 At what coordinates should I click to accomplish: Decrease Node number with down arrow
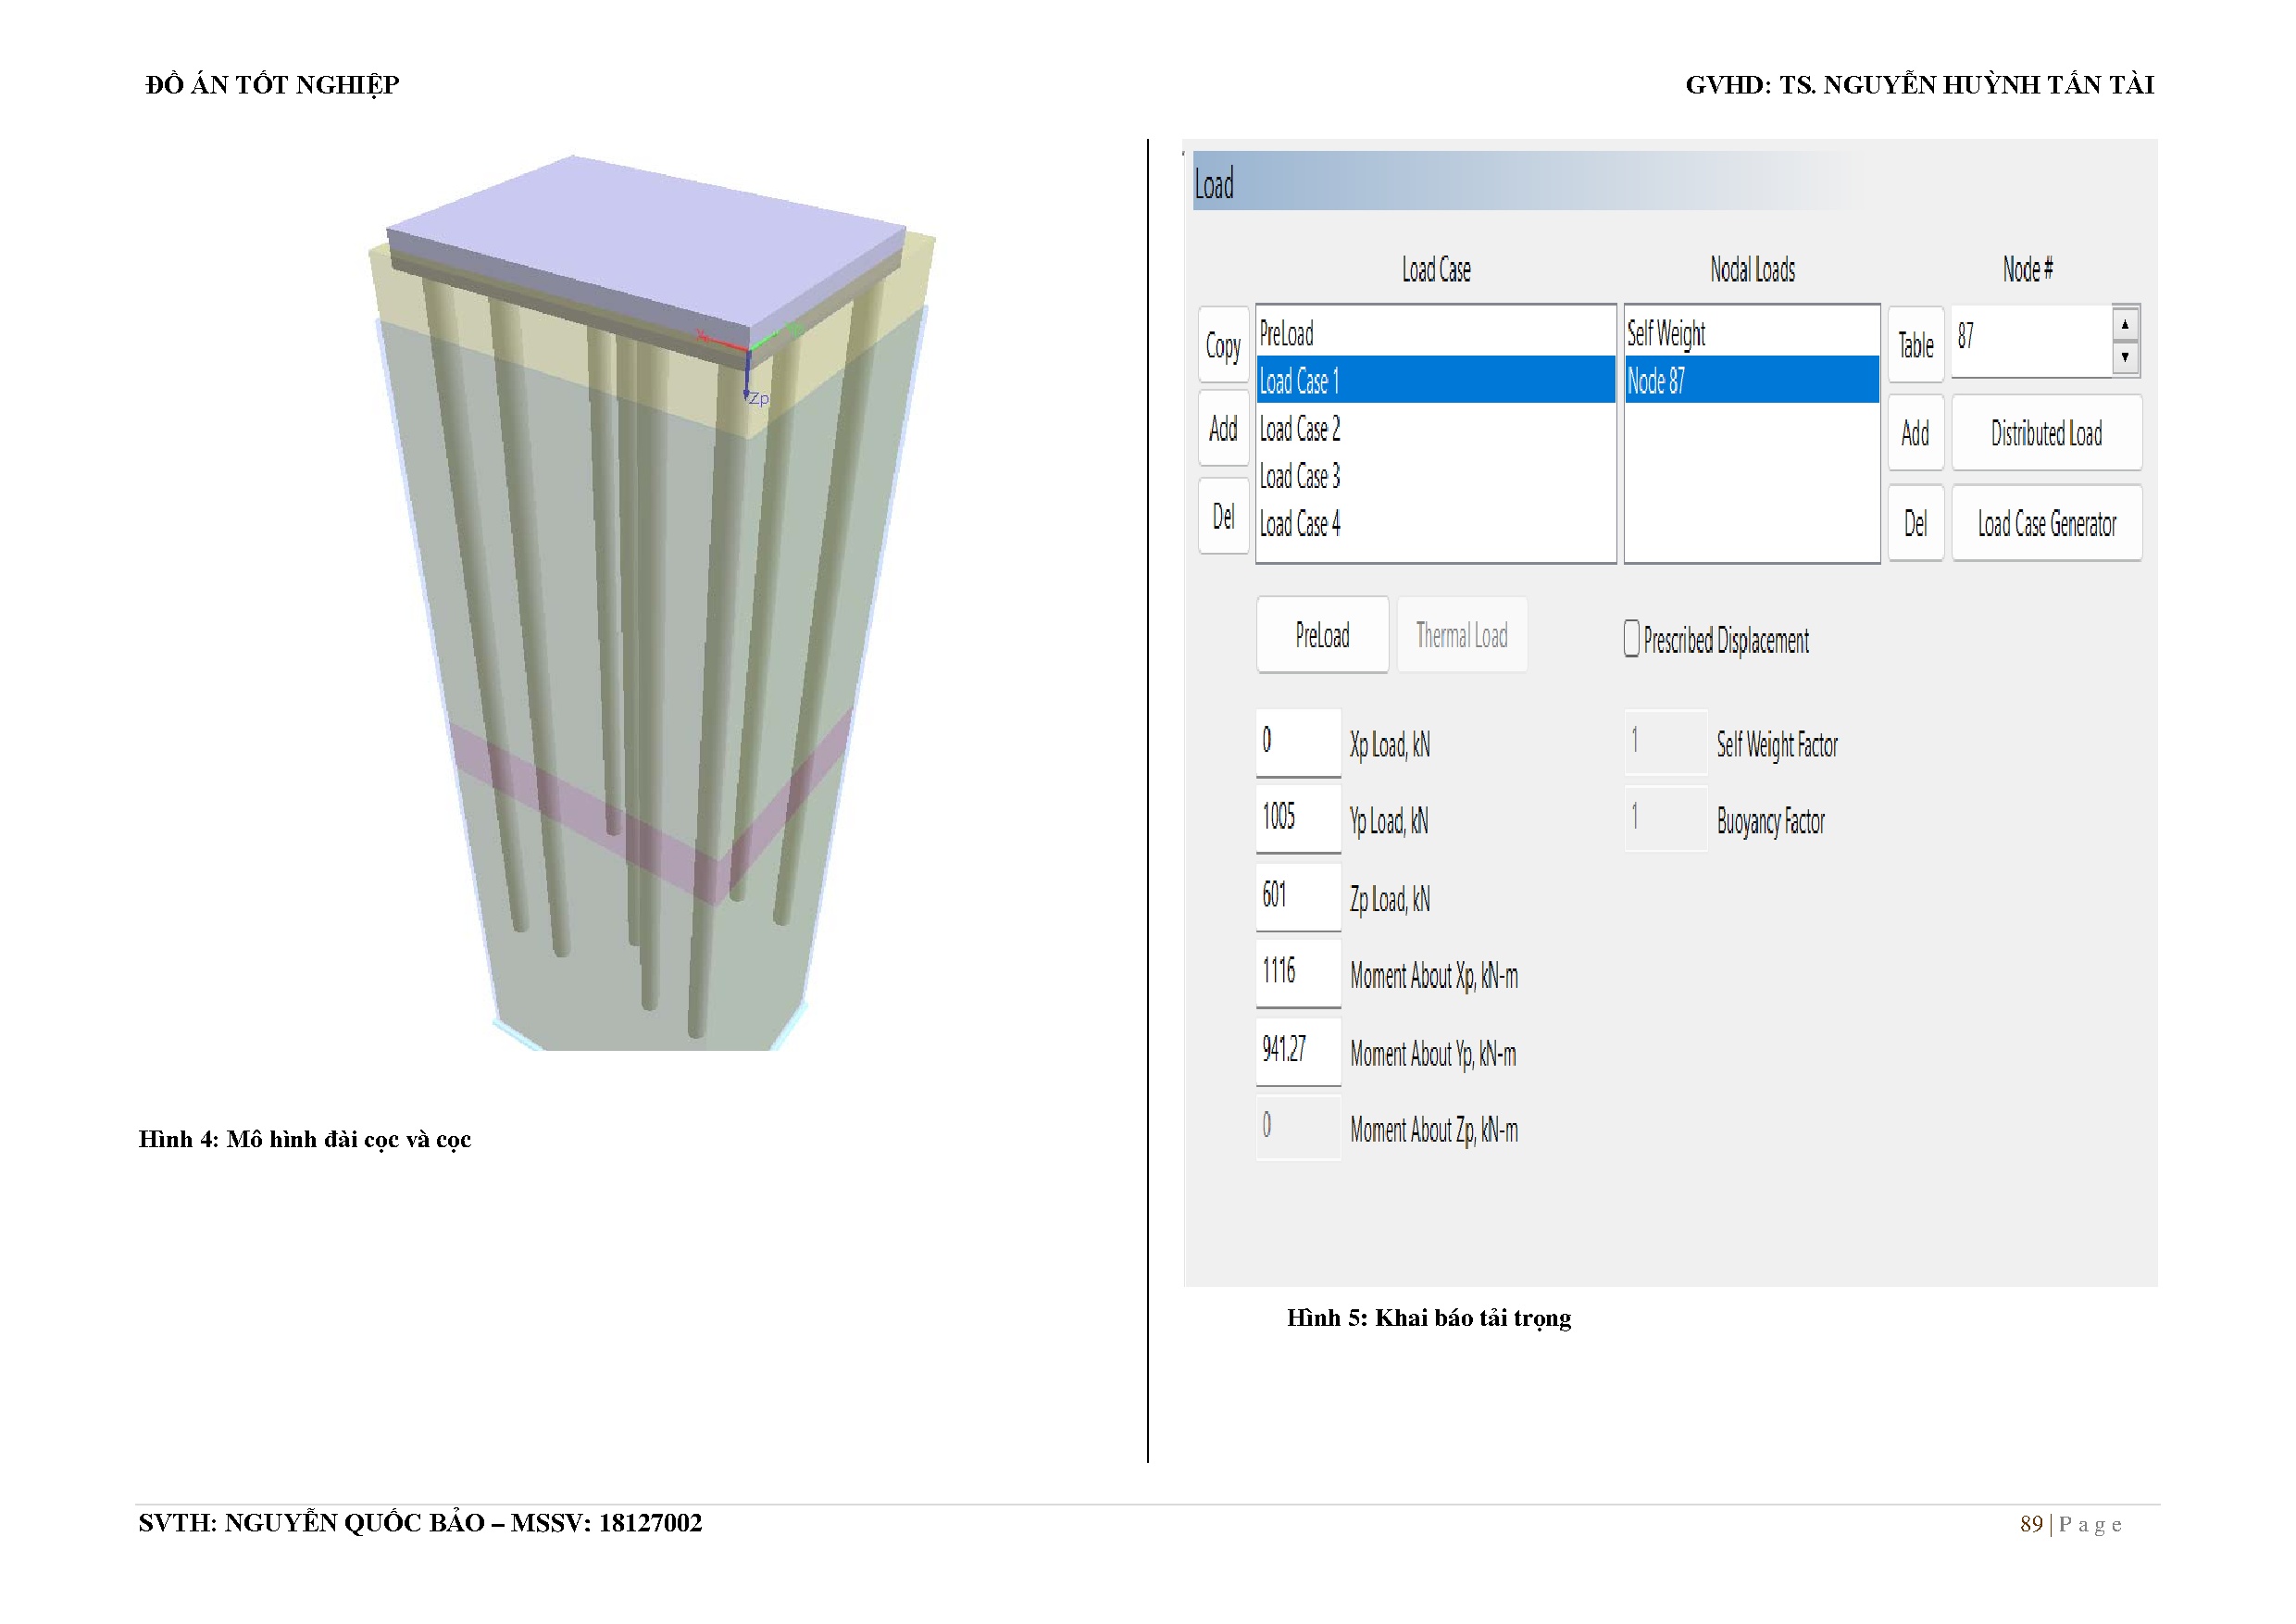click(2125, 357)
